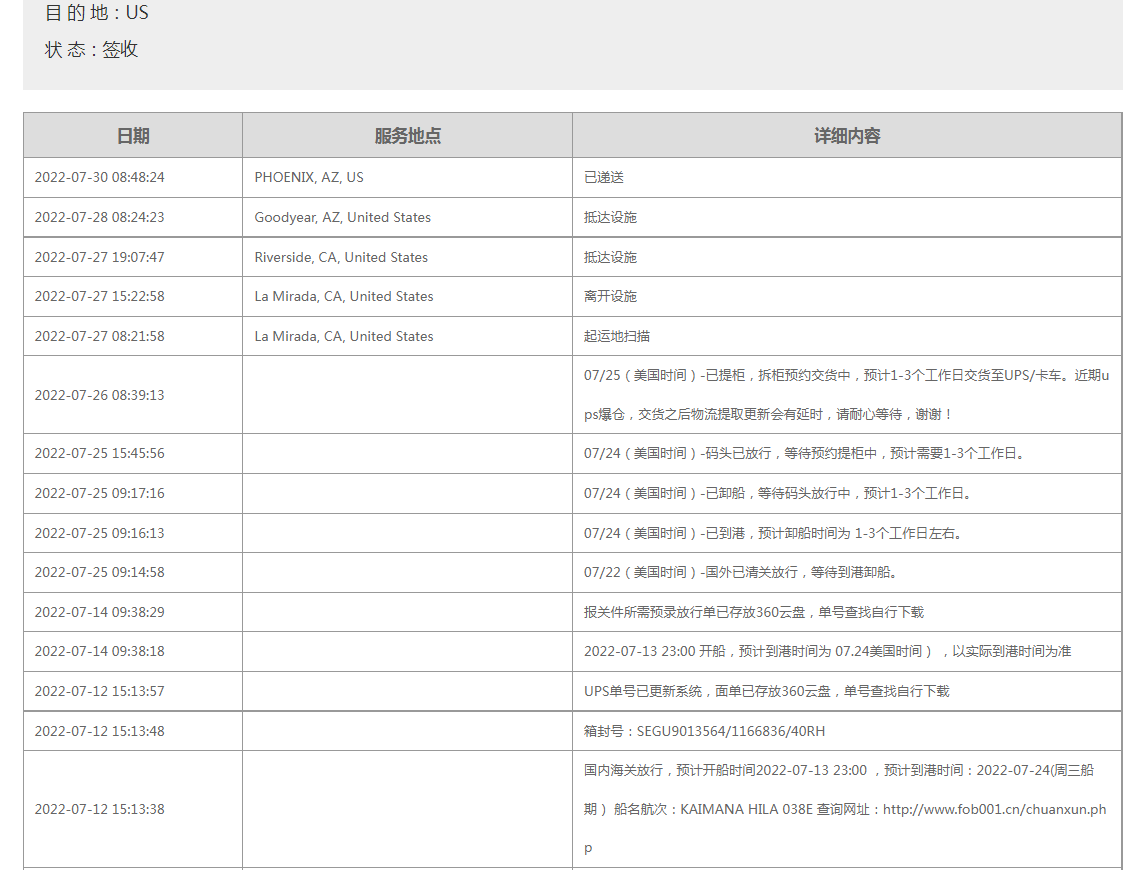Click the 目的地 : US destination text
This screenshot has height=870, width=1148.
click(96, 13)
